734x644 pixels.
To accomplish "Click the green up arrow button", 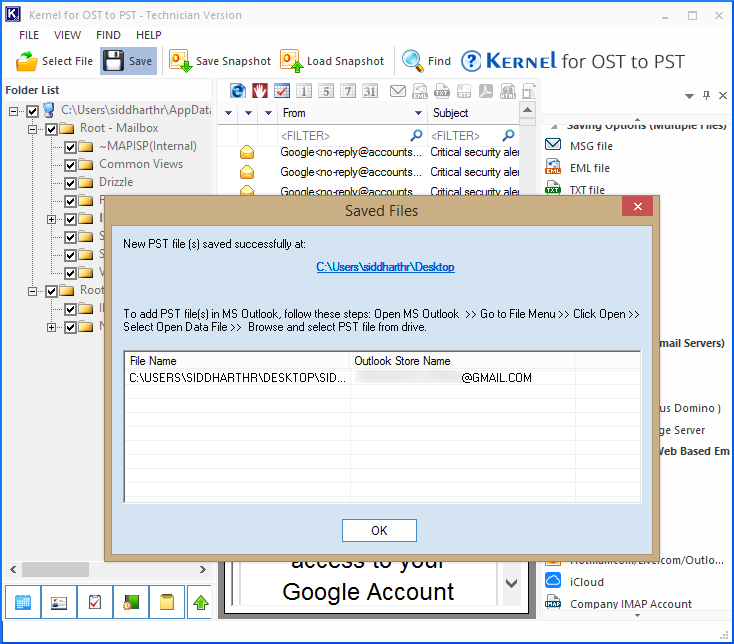I will tap(201, 602).
